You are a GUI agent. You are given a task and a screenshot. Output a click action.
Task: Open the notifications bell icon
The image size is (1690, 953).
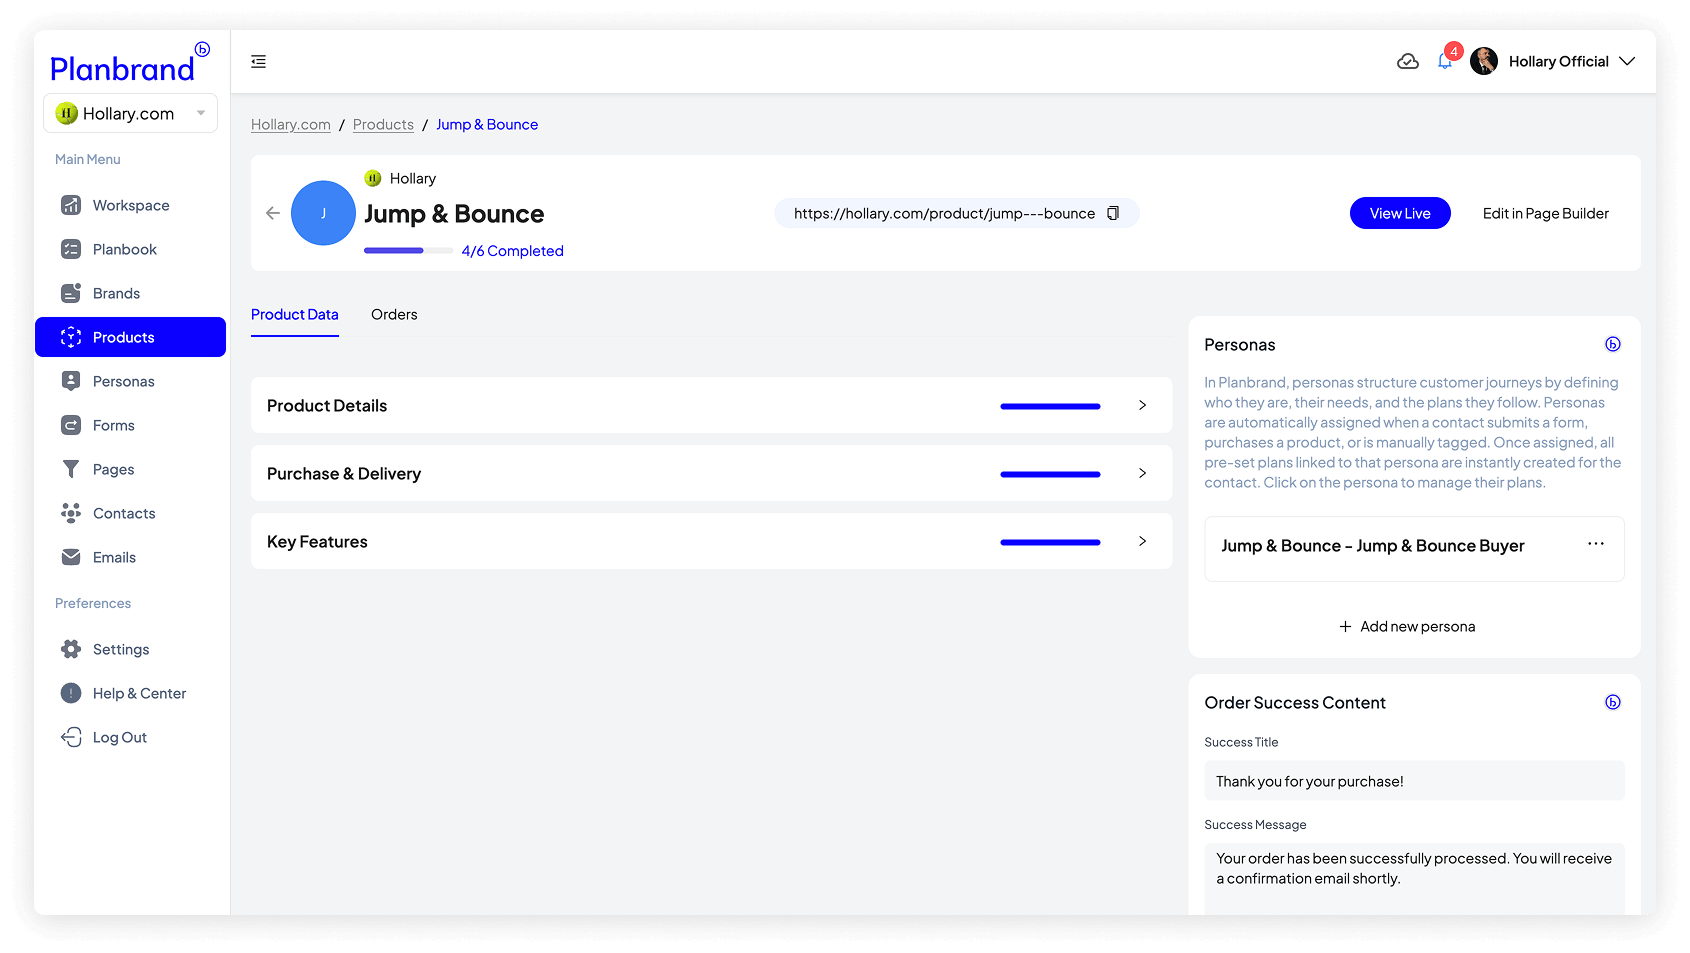click(1445, 62)
